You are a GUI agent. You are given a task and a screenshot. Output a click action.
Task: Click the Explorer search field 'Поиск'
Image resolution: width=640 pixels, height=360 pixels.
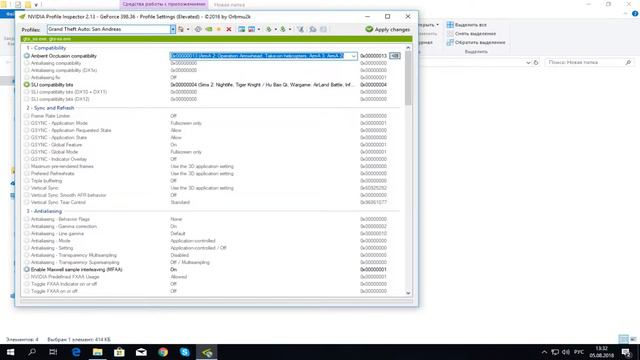tap(585, 62)
